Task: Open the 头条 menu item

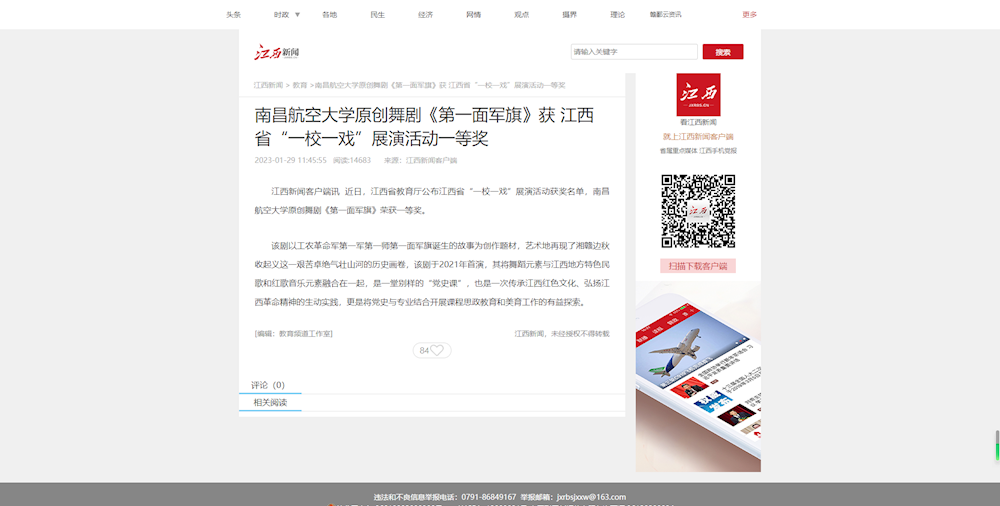Action: 233,15
